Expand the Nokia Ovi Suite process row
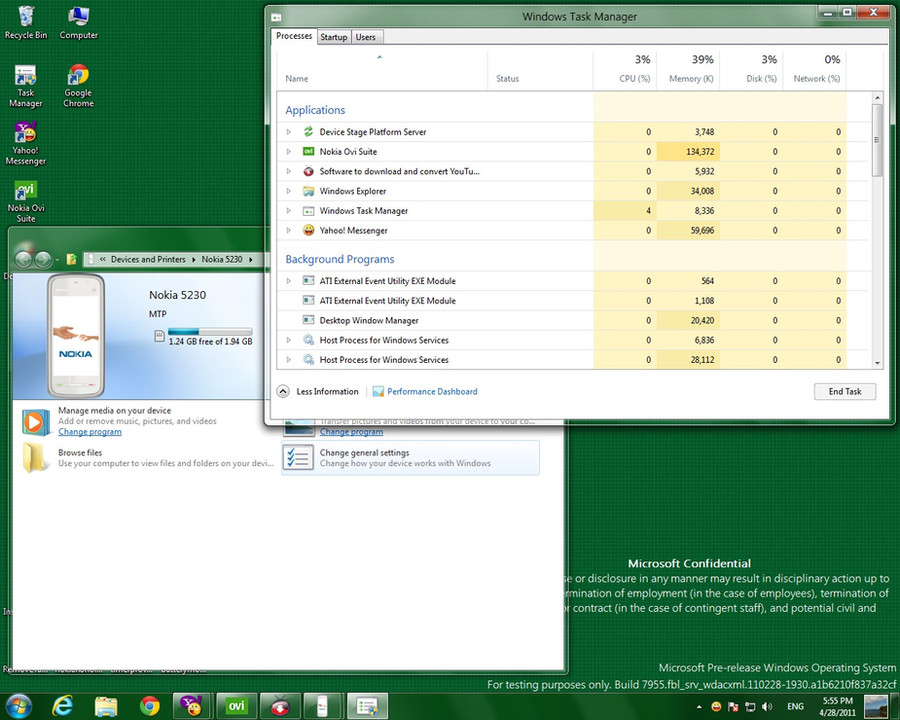 click(289, 152)
